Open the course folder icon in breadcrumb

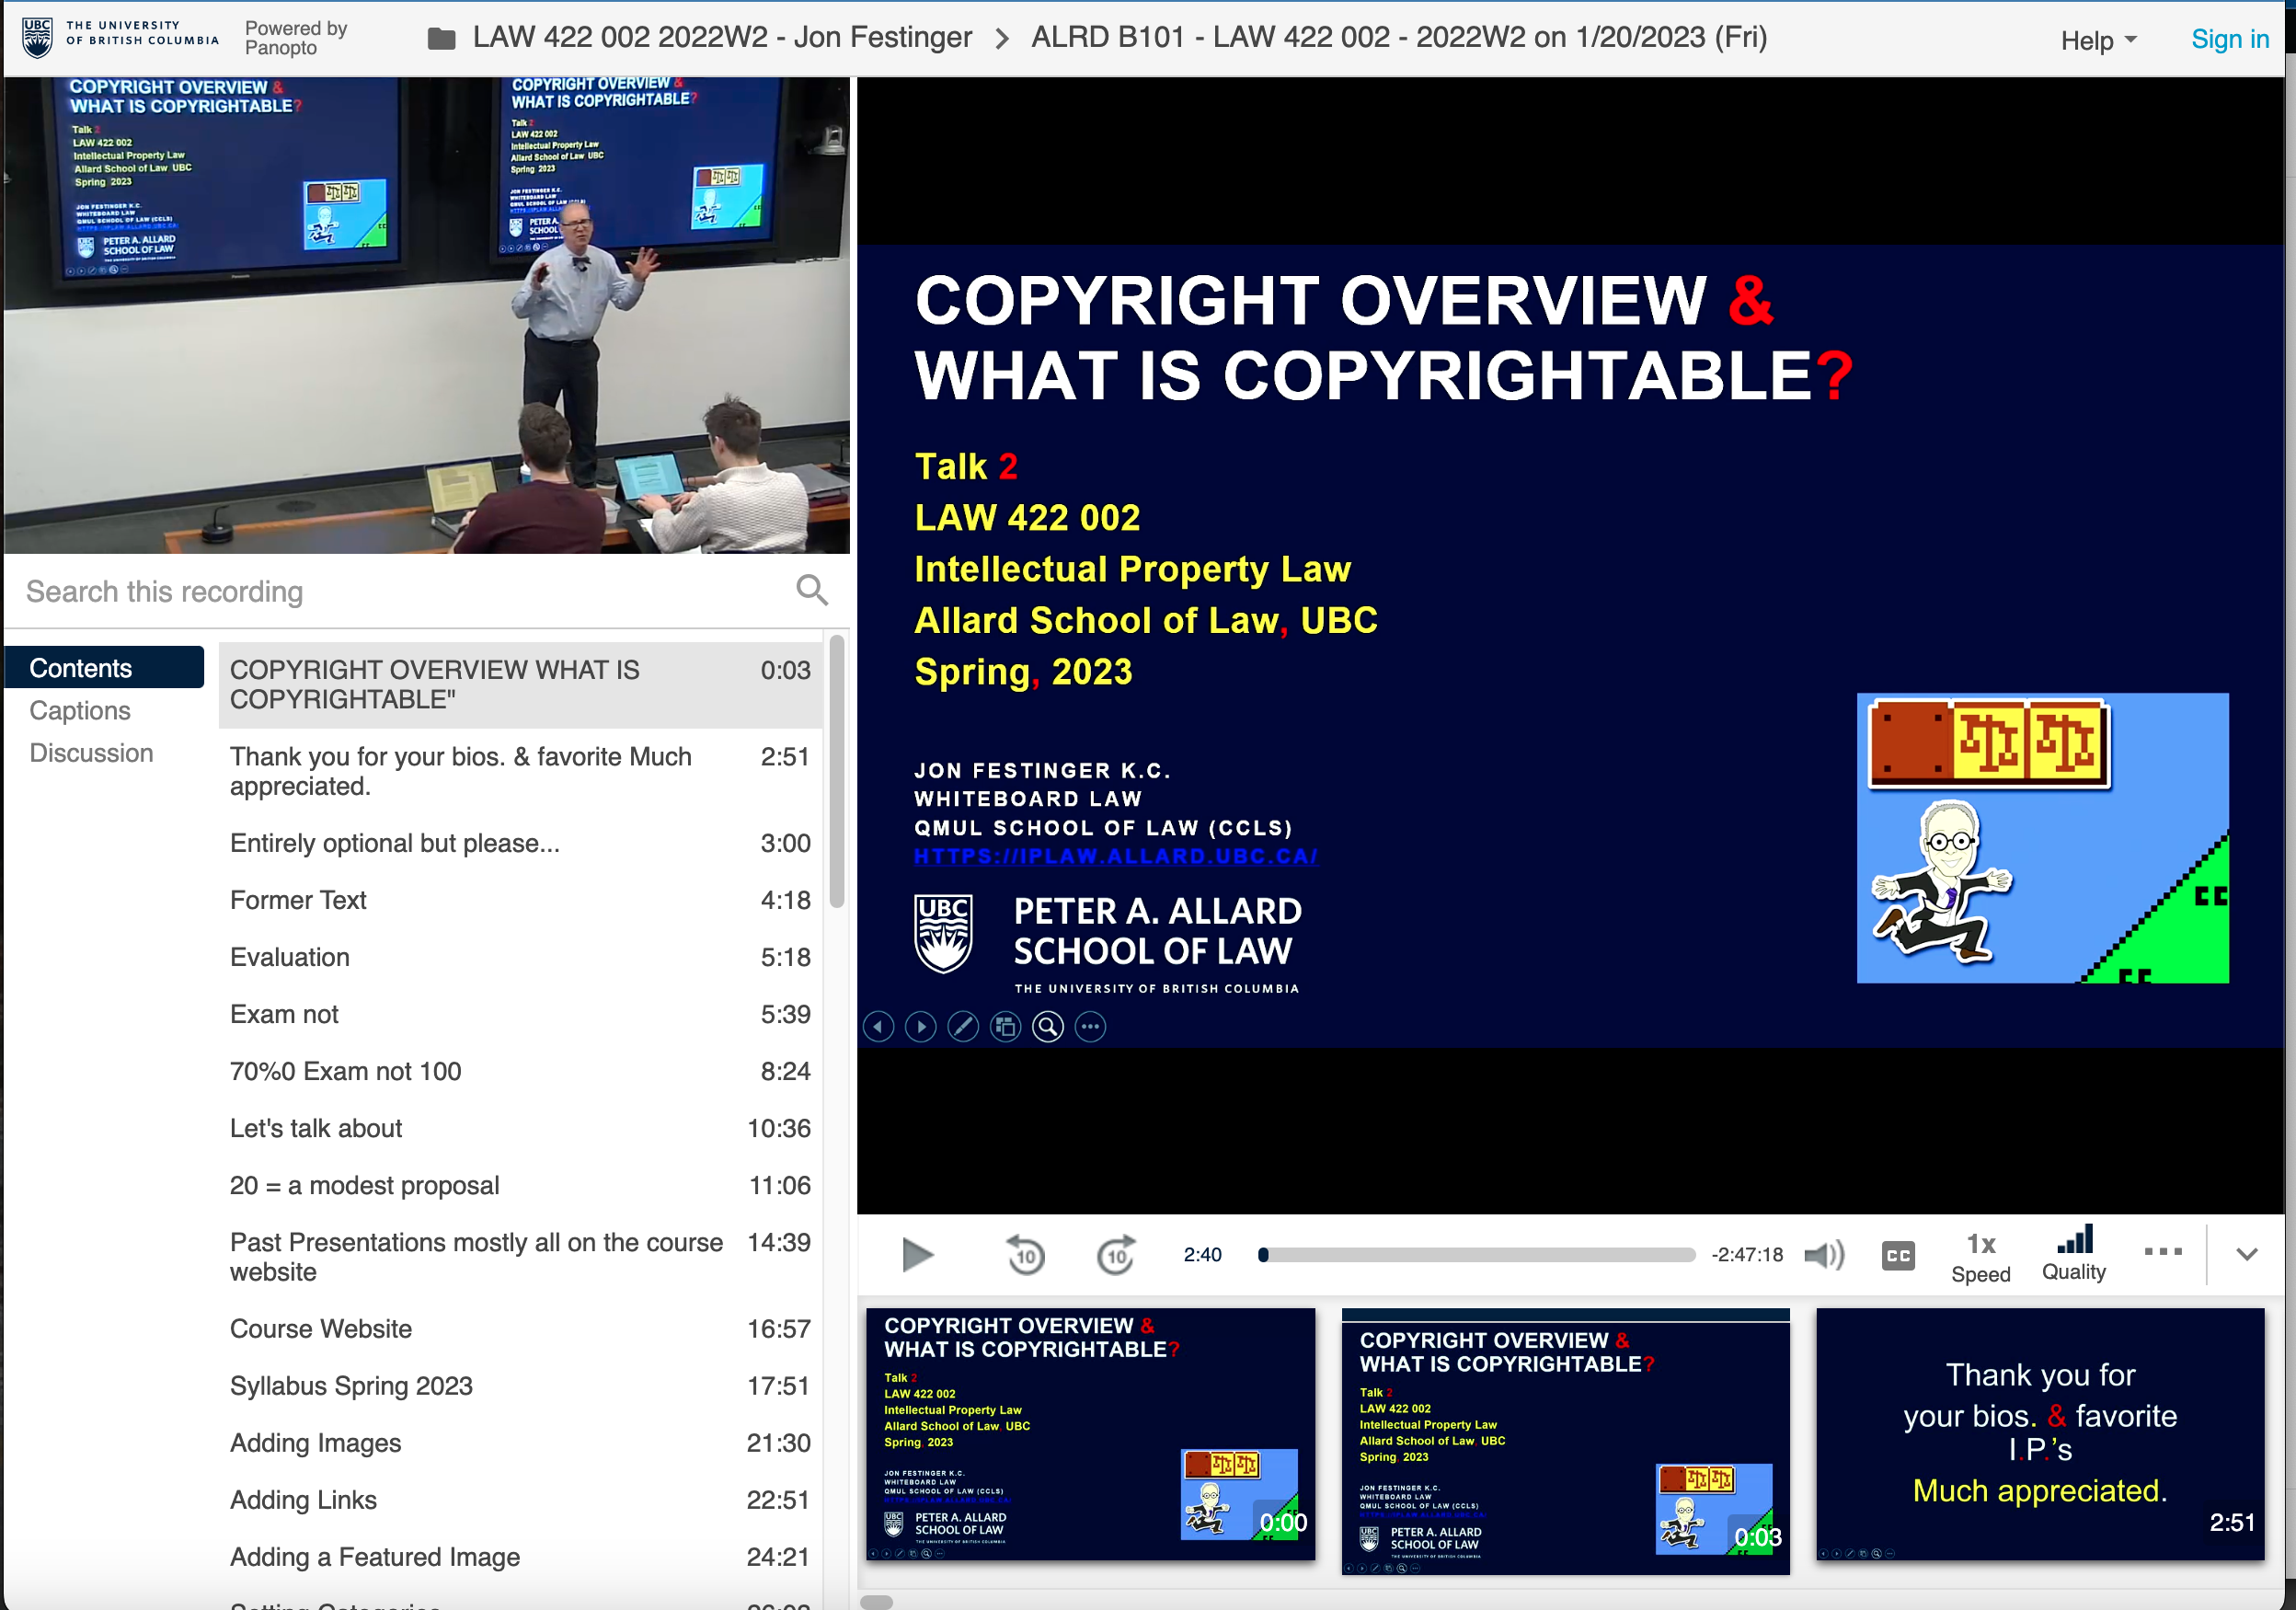coord(441,39)
